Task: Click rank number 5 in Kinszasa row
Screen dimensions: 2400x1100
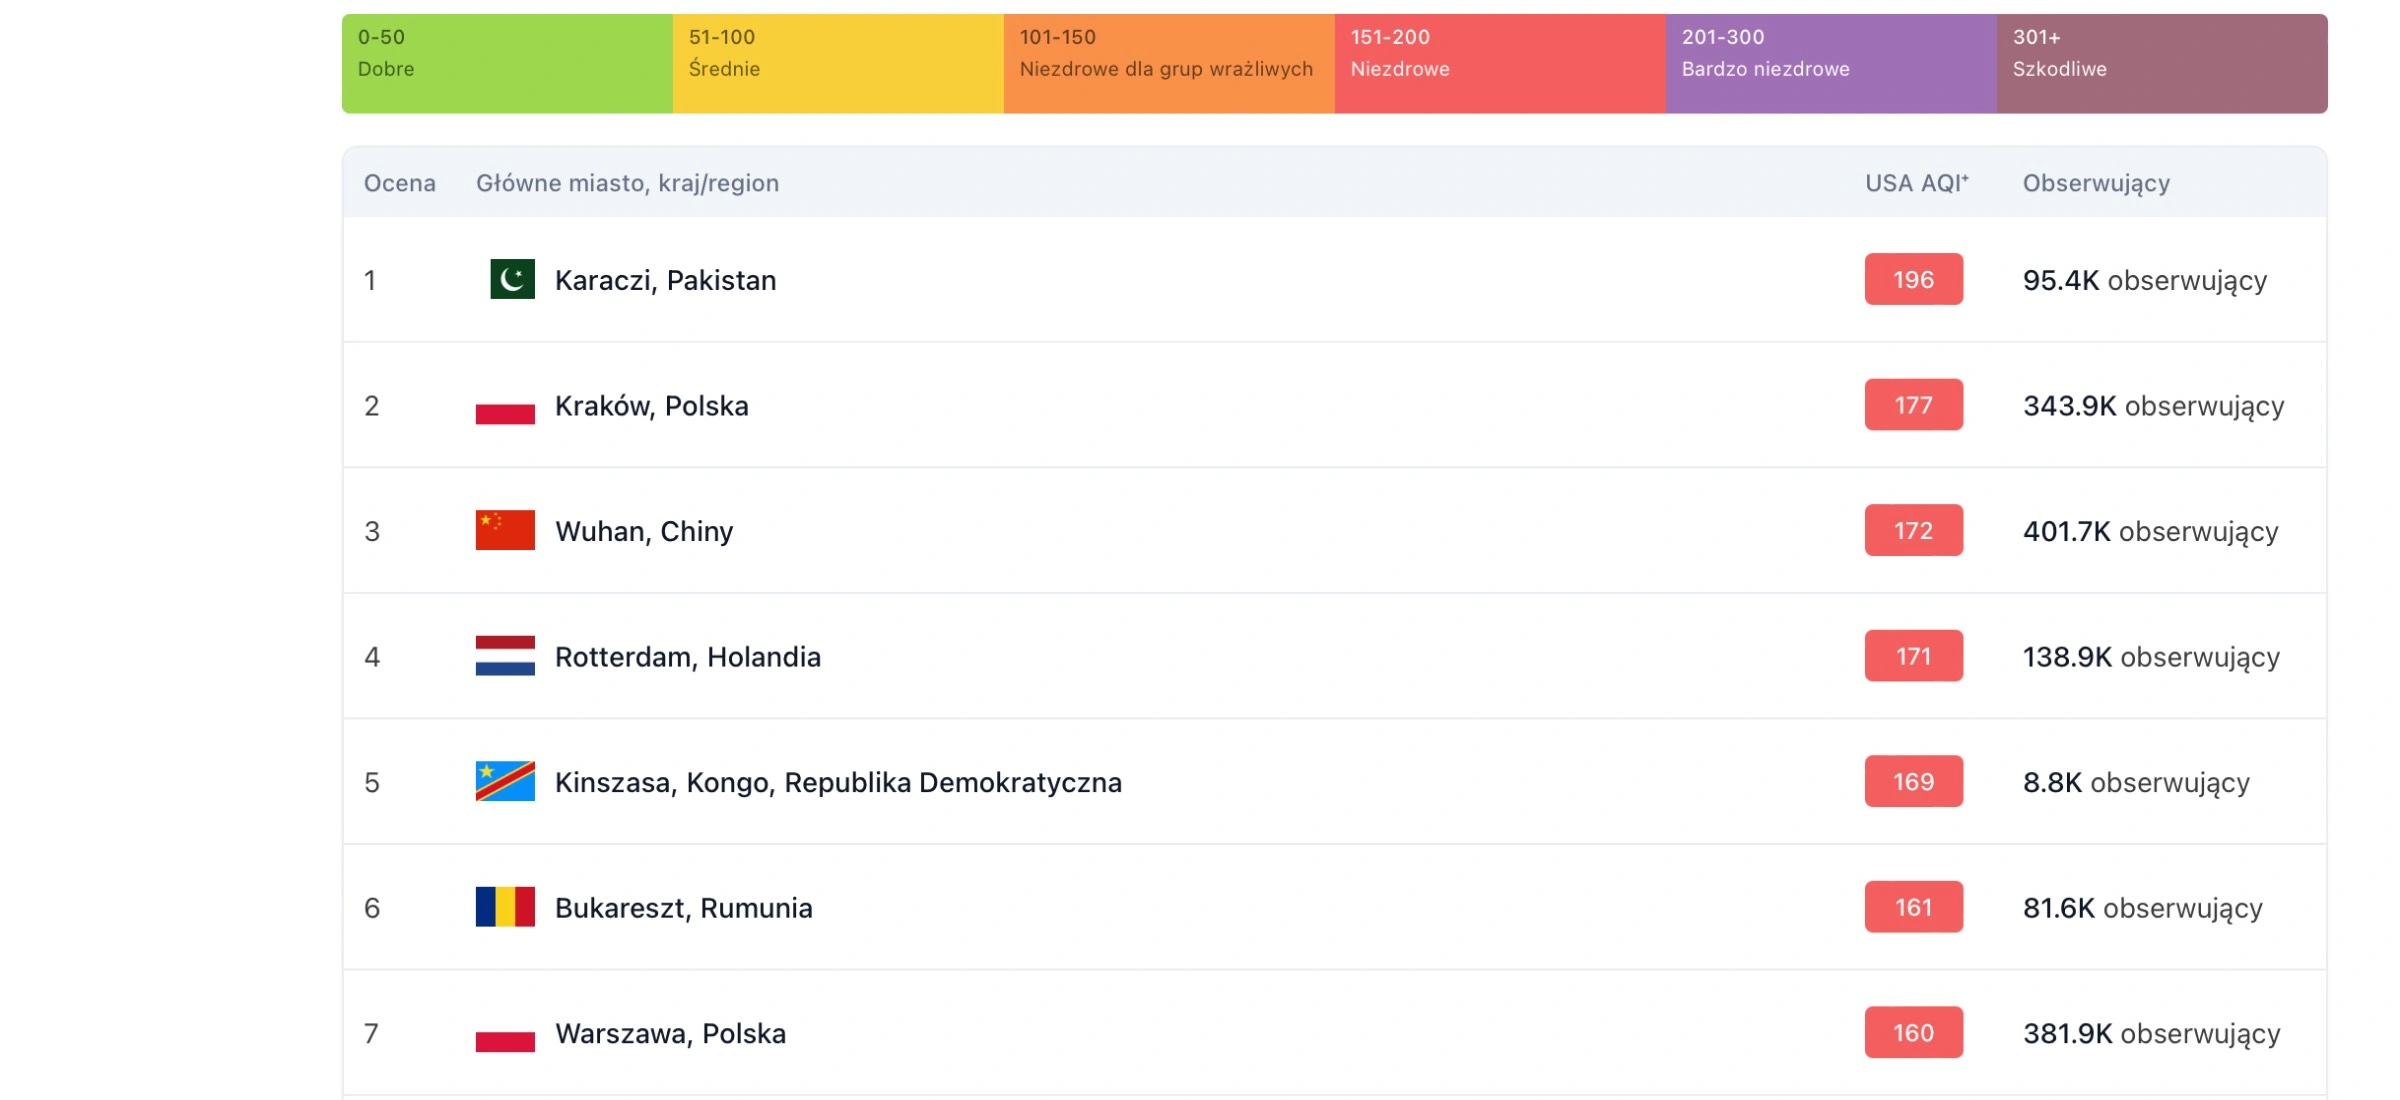Action: [x=371, y=782]
